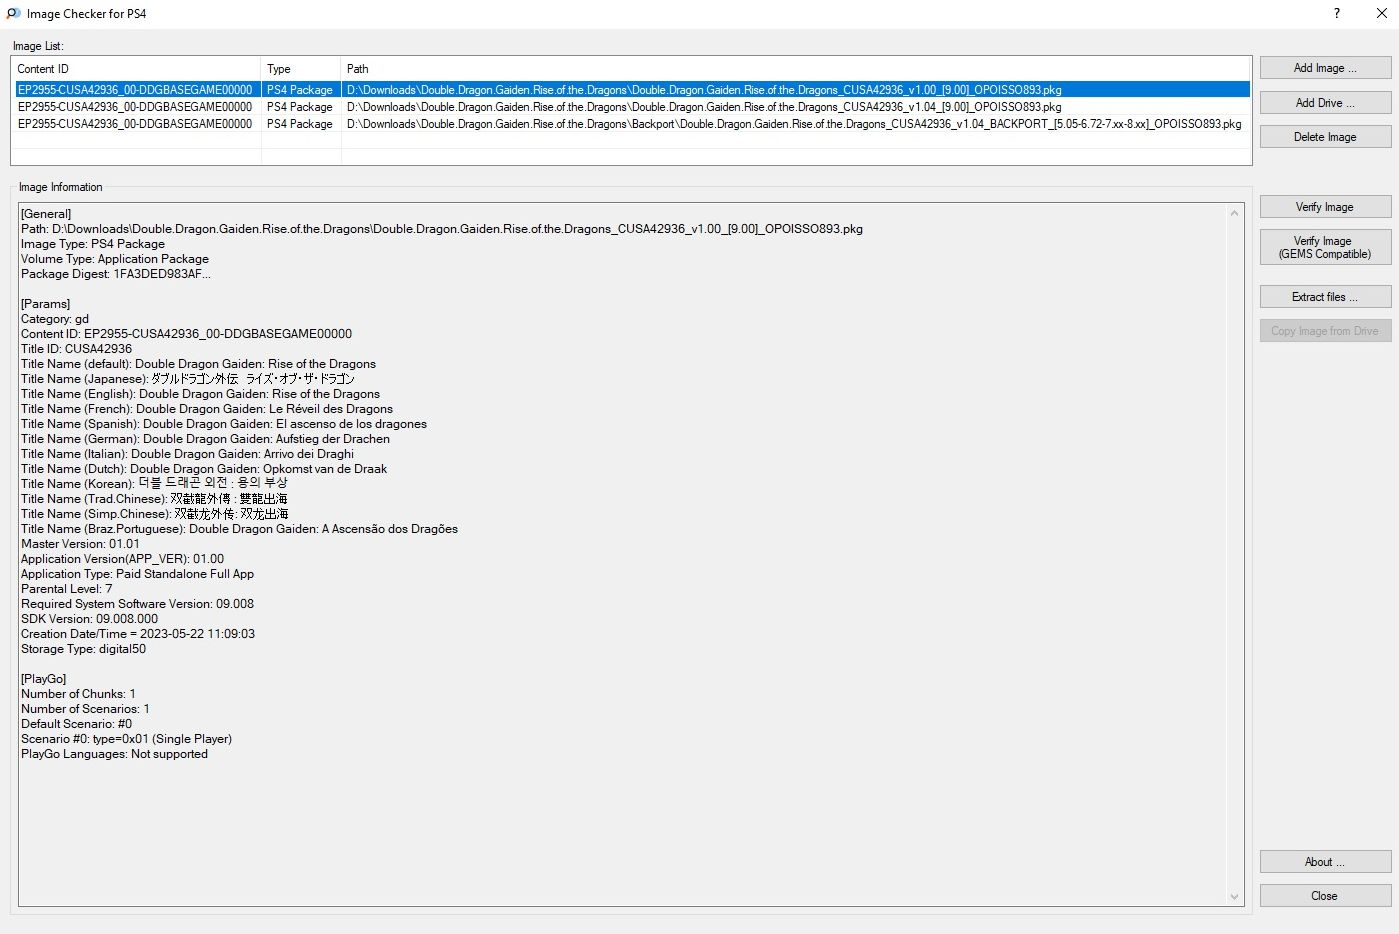Click the plain Verify Image button
The height and width of the screenshot is (934, 1399).
(1325, 207)
